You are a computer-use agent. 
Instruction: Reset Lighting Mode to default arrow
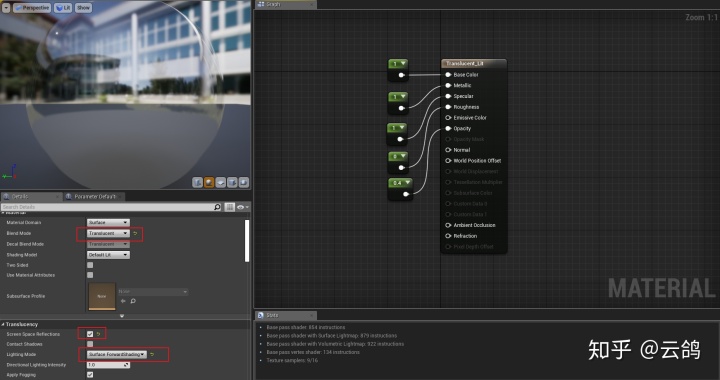click(152, 354)
